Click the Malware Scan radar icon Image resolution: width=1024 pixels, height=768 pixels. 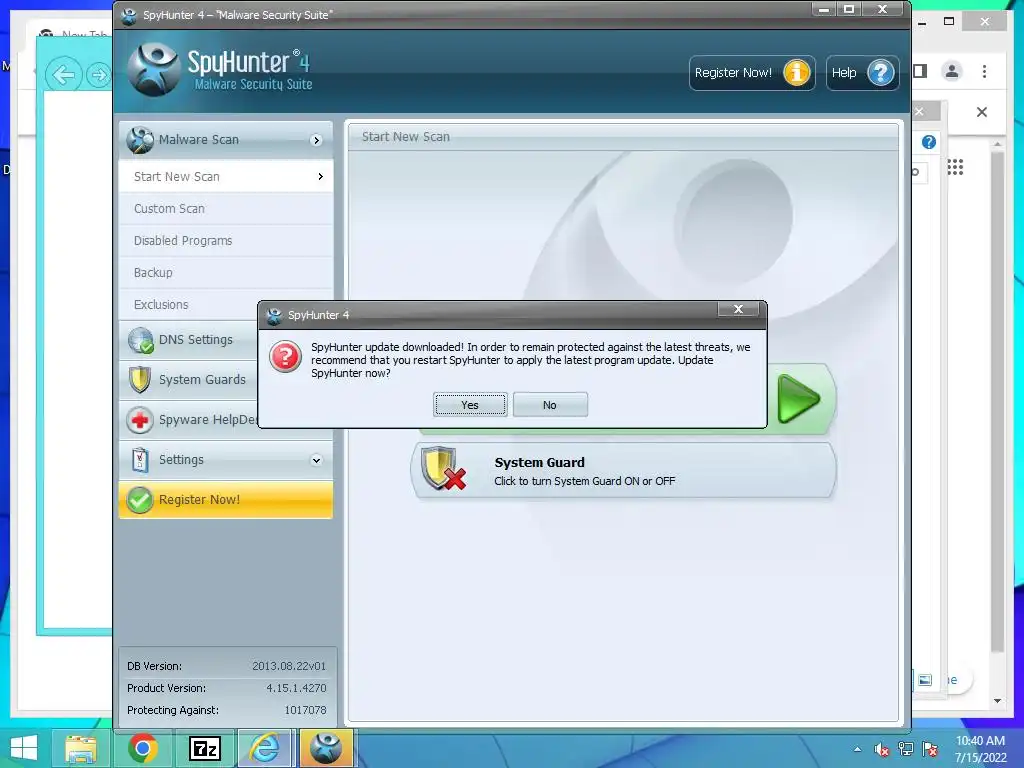tap(140, 140)
